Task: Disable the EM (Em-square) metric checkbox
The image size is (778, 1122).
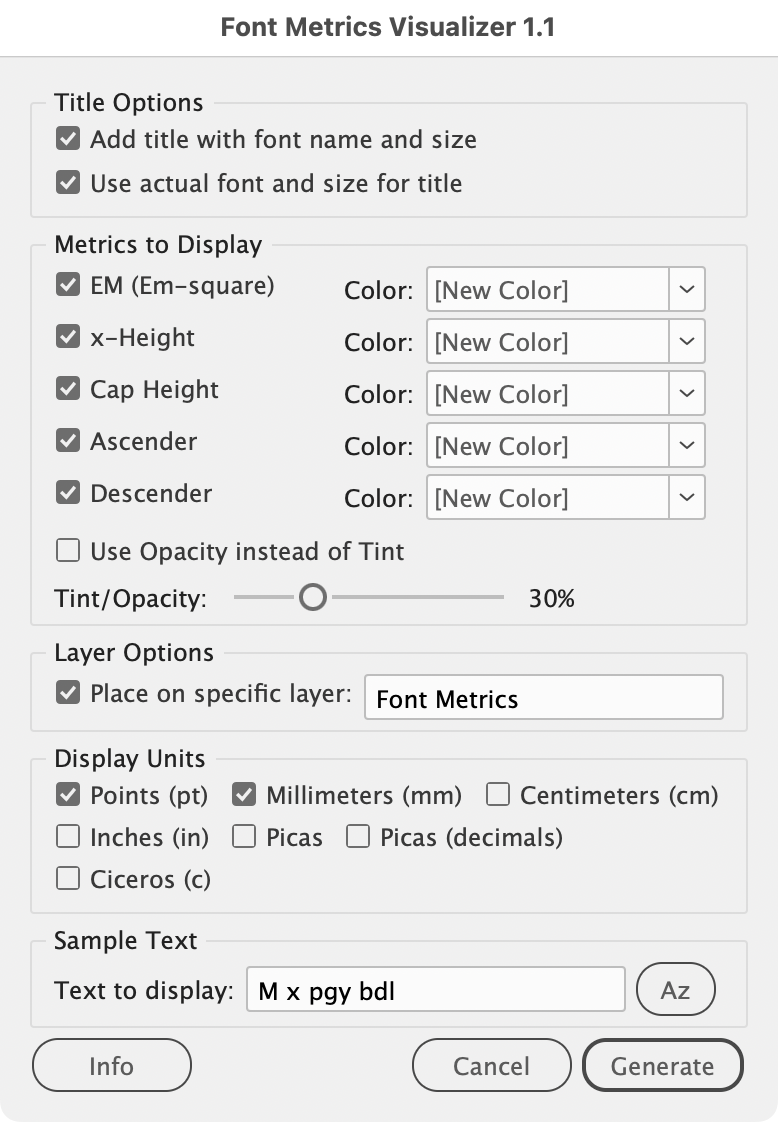Action: point(68,285)
